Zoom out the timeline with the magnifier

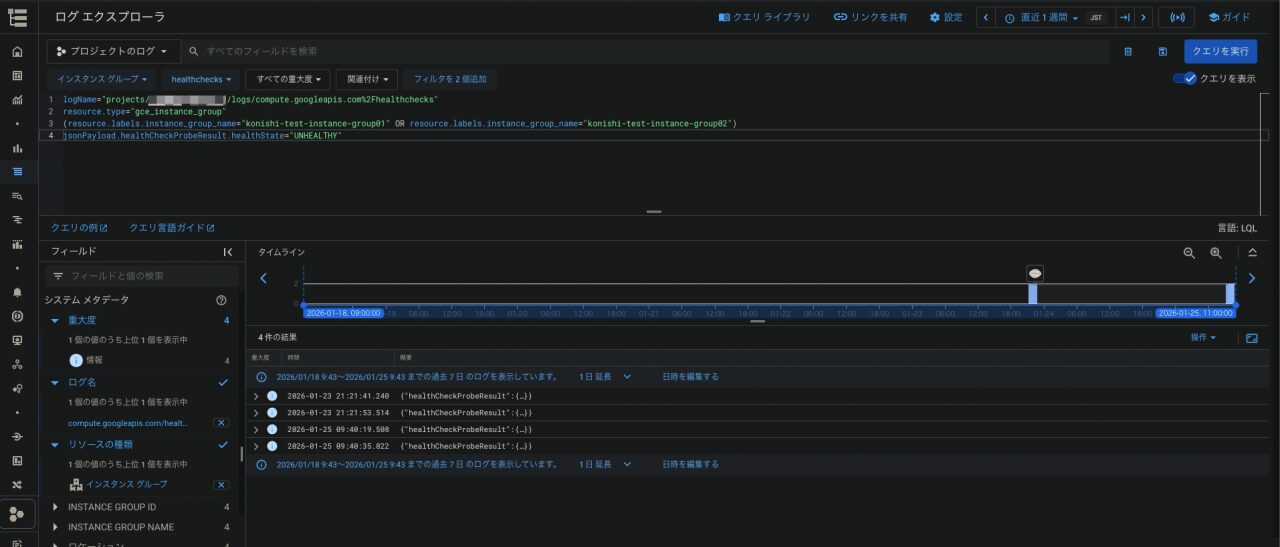point(1189,253)
